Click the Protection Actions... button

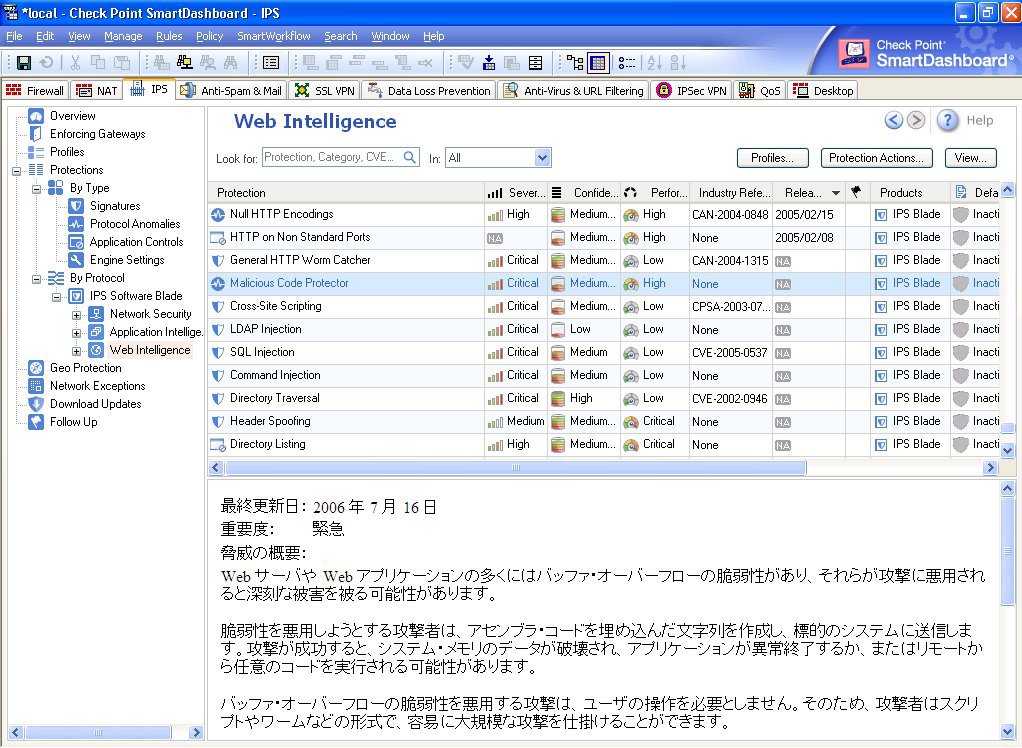[x=876, y=158]
